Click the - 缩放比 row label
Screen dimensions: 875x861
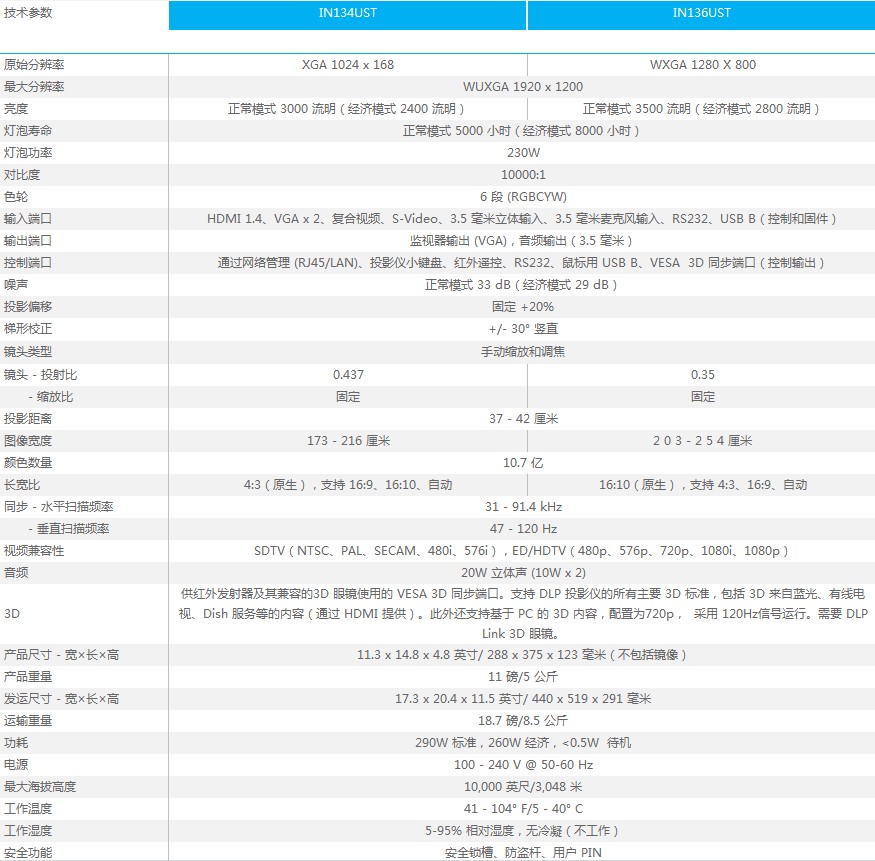[x=51, y=397]
